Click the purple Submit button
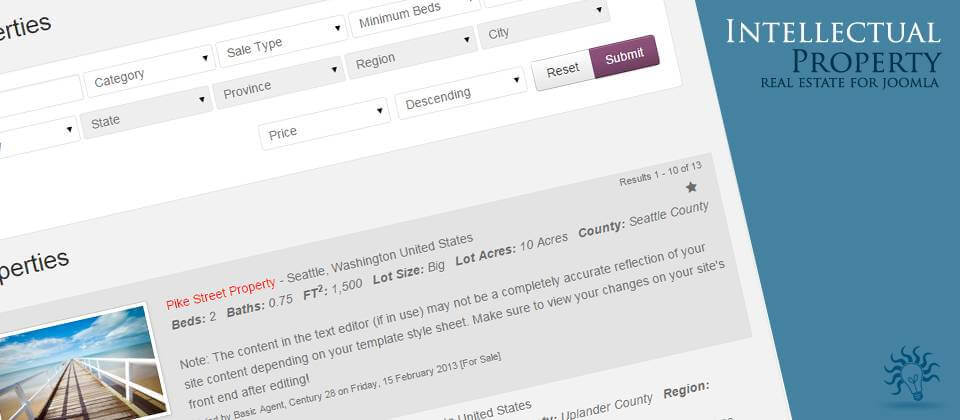 pos(624,57)
